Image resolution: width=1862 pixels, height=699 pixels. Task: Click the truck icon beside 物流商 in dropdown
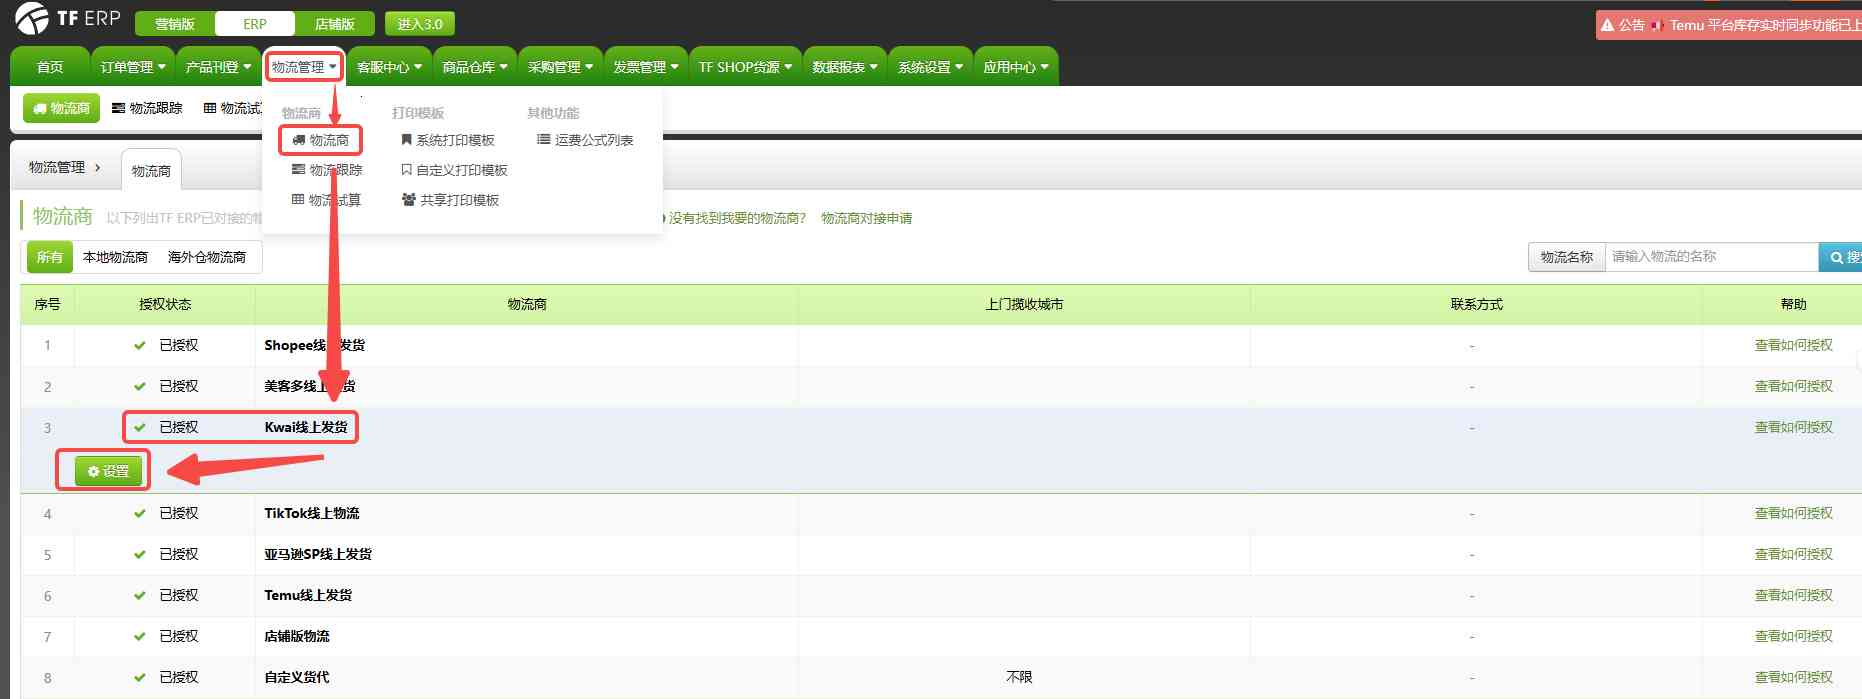coord(298,140)
